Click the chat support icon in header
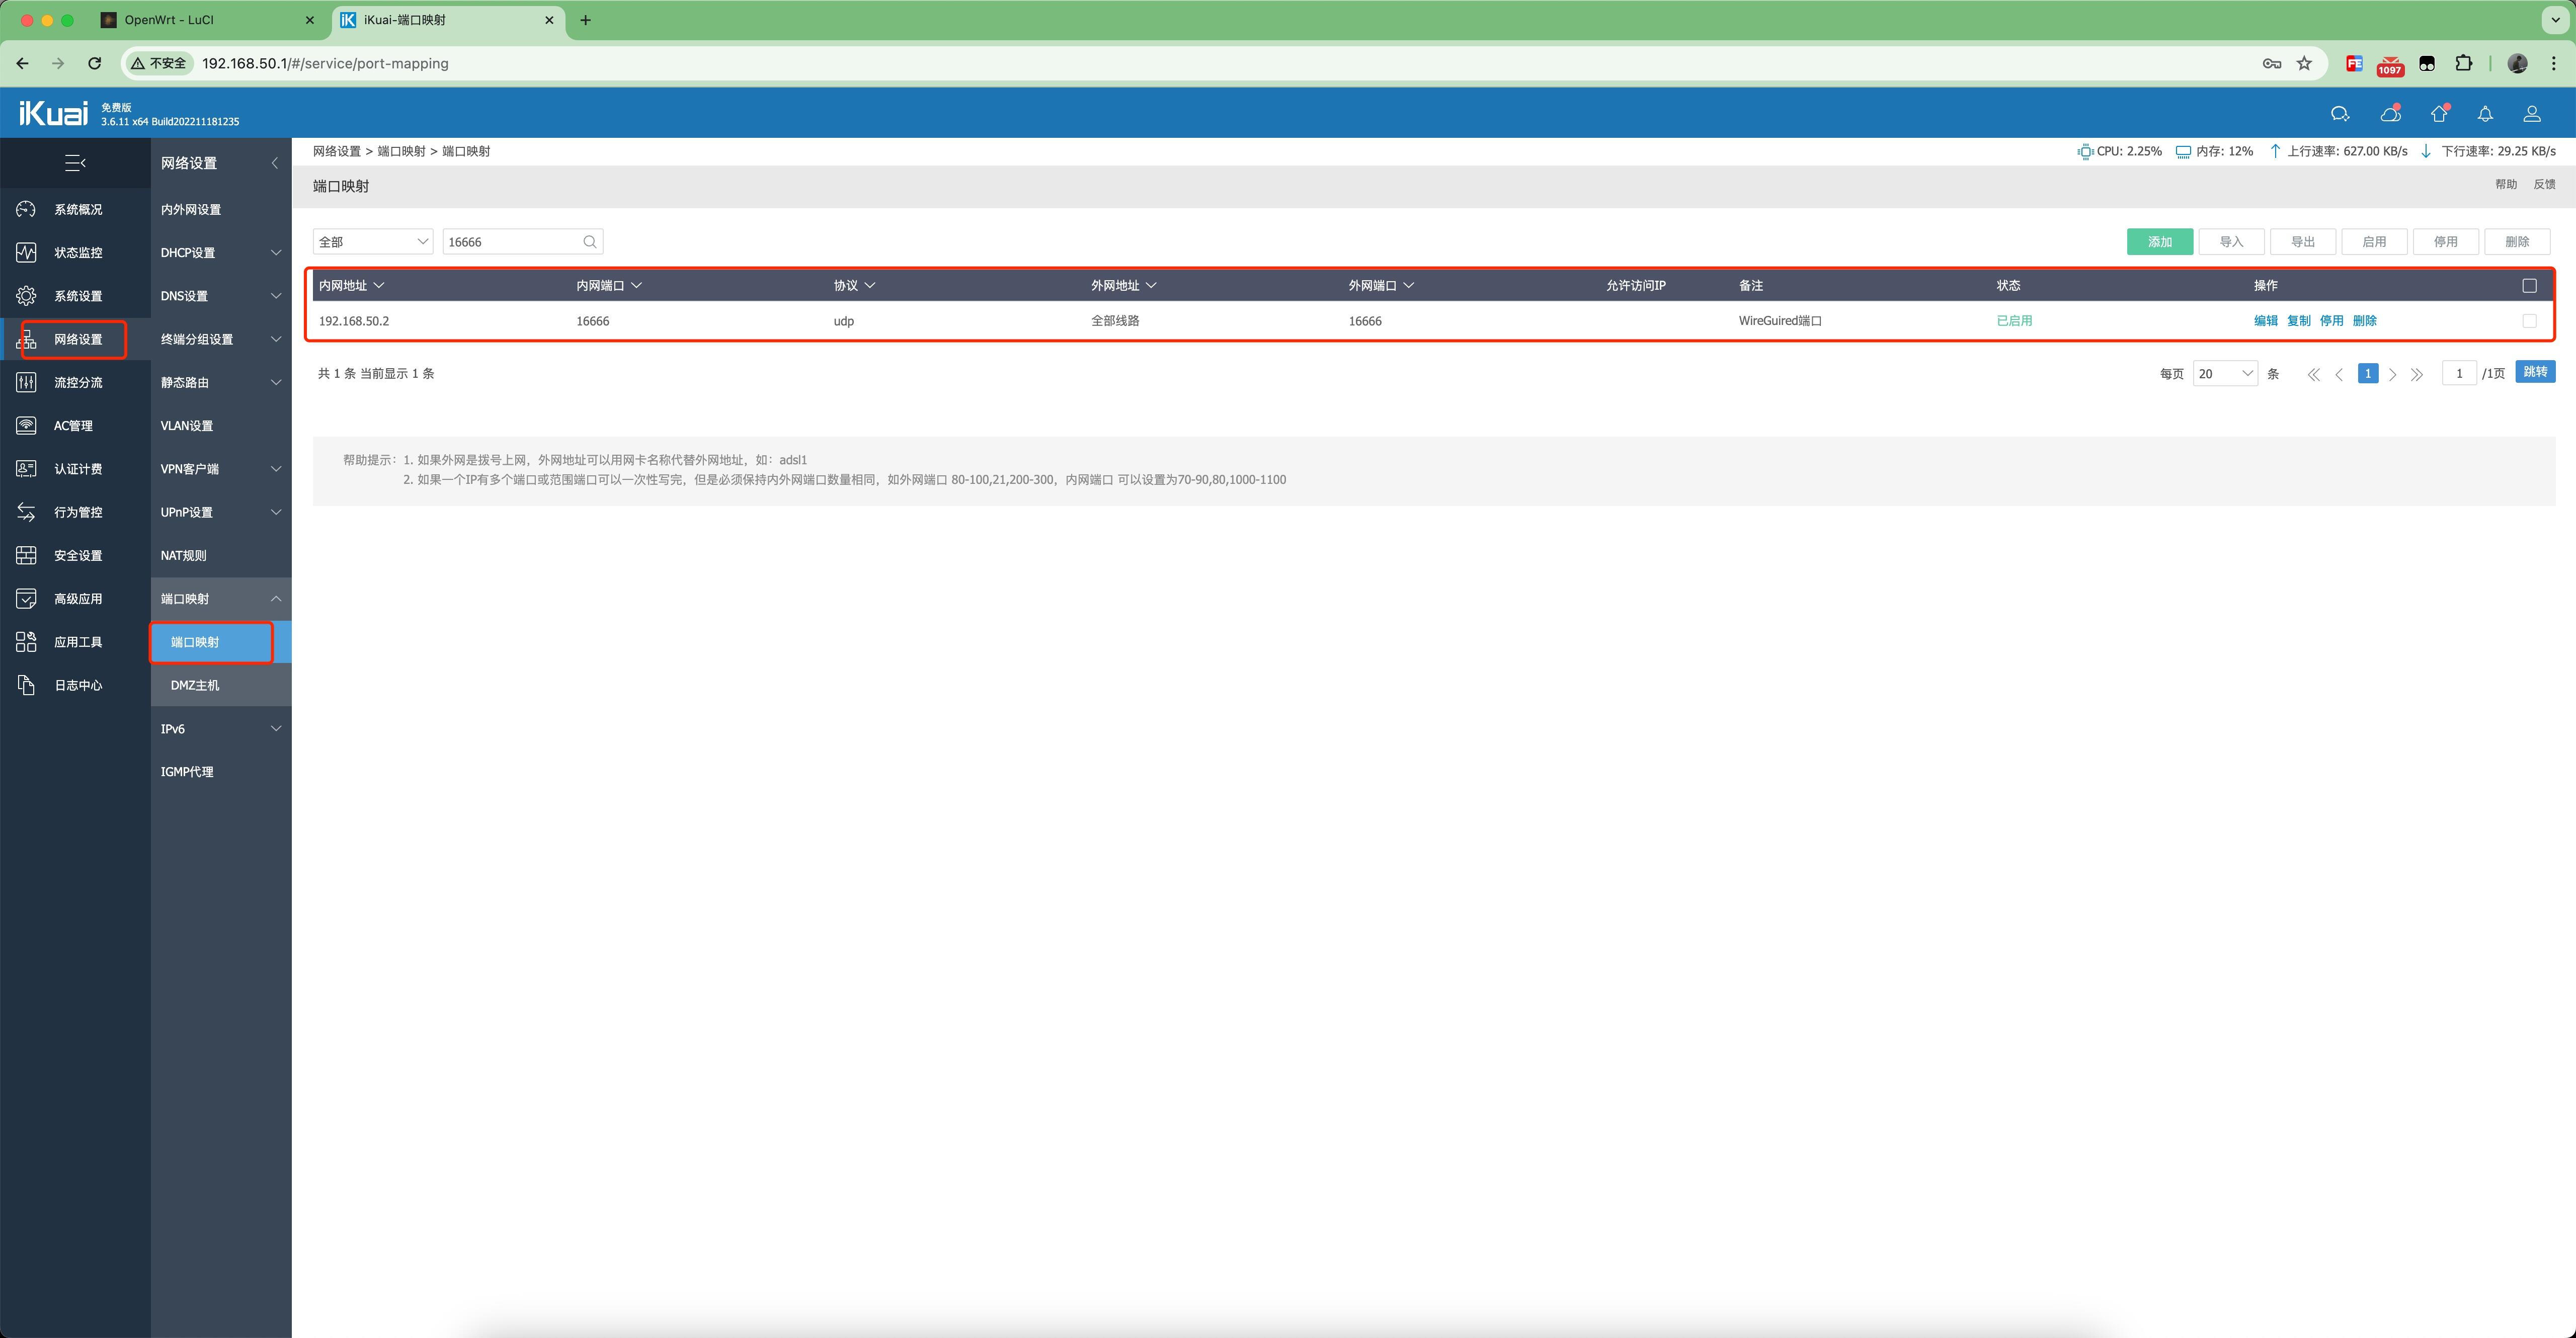 point(2340,114)
